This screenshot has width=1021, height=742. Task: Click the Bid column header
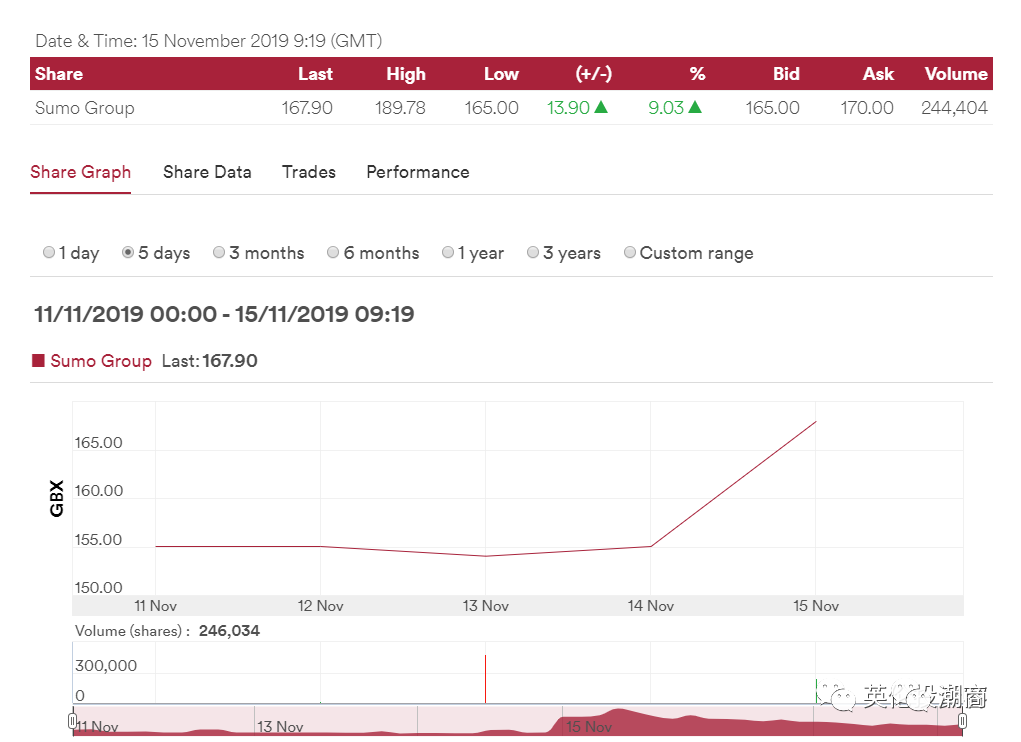pyautogui.click(x=786, y=74)
